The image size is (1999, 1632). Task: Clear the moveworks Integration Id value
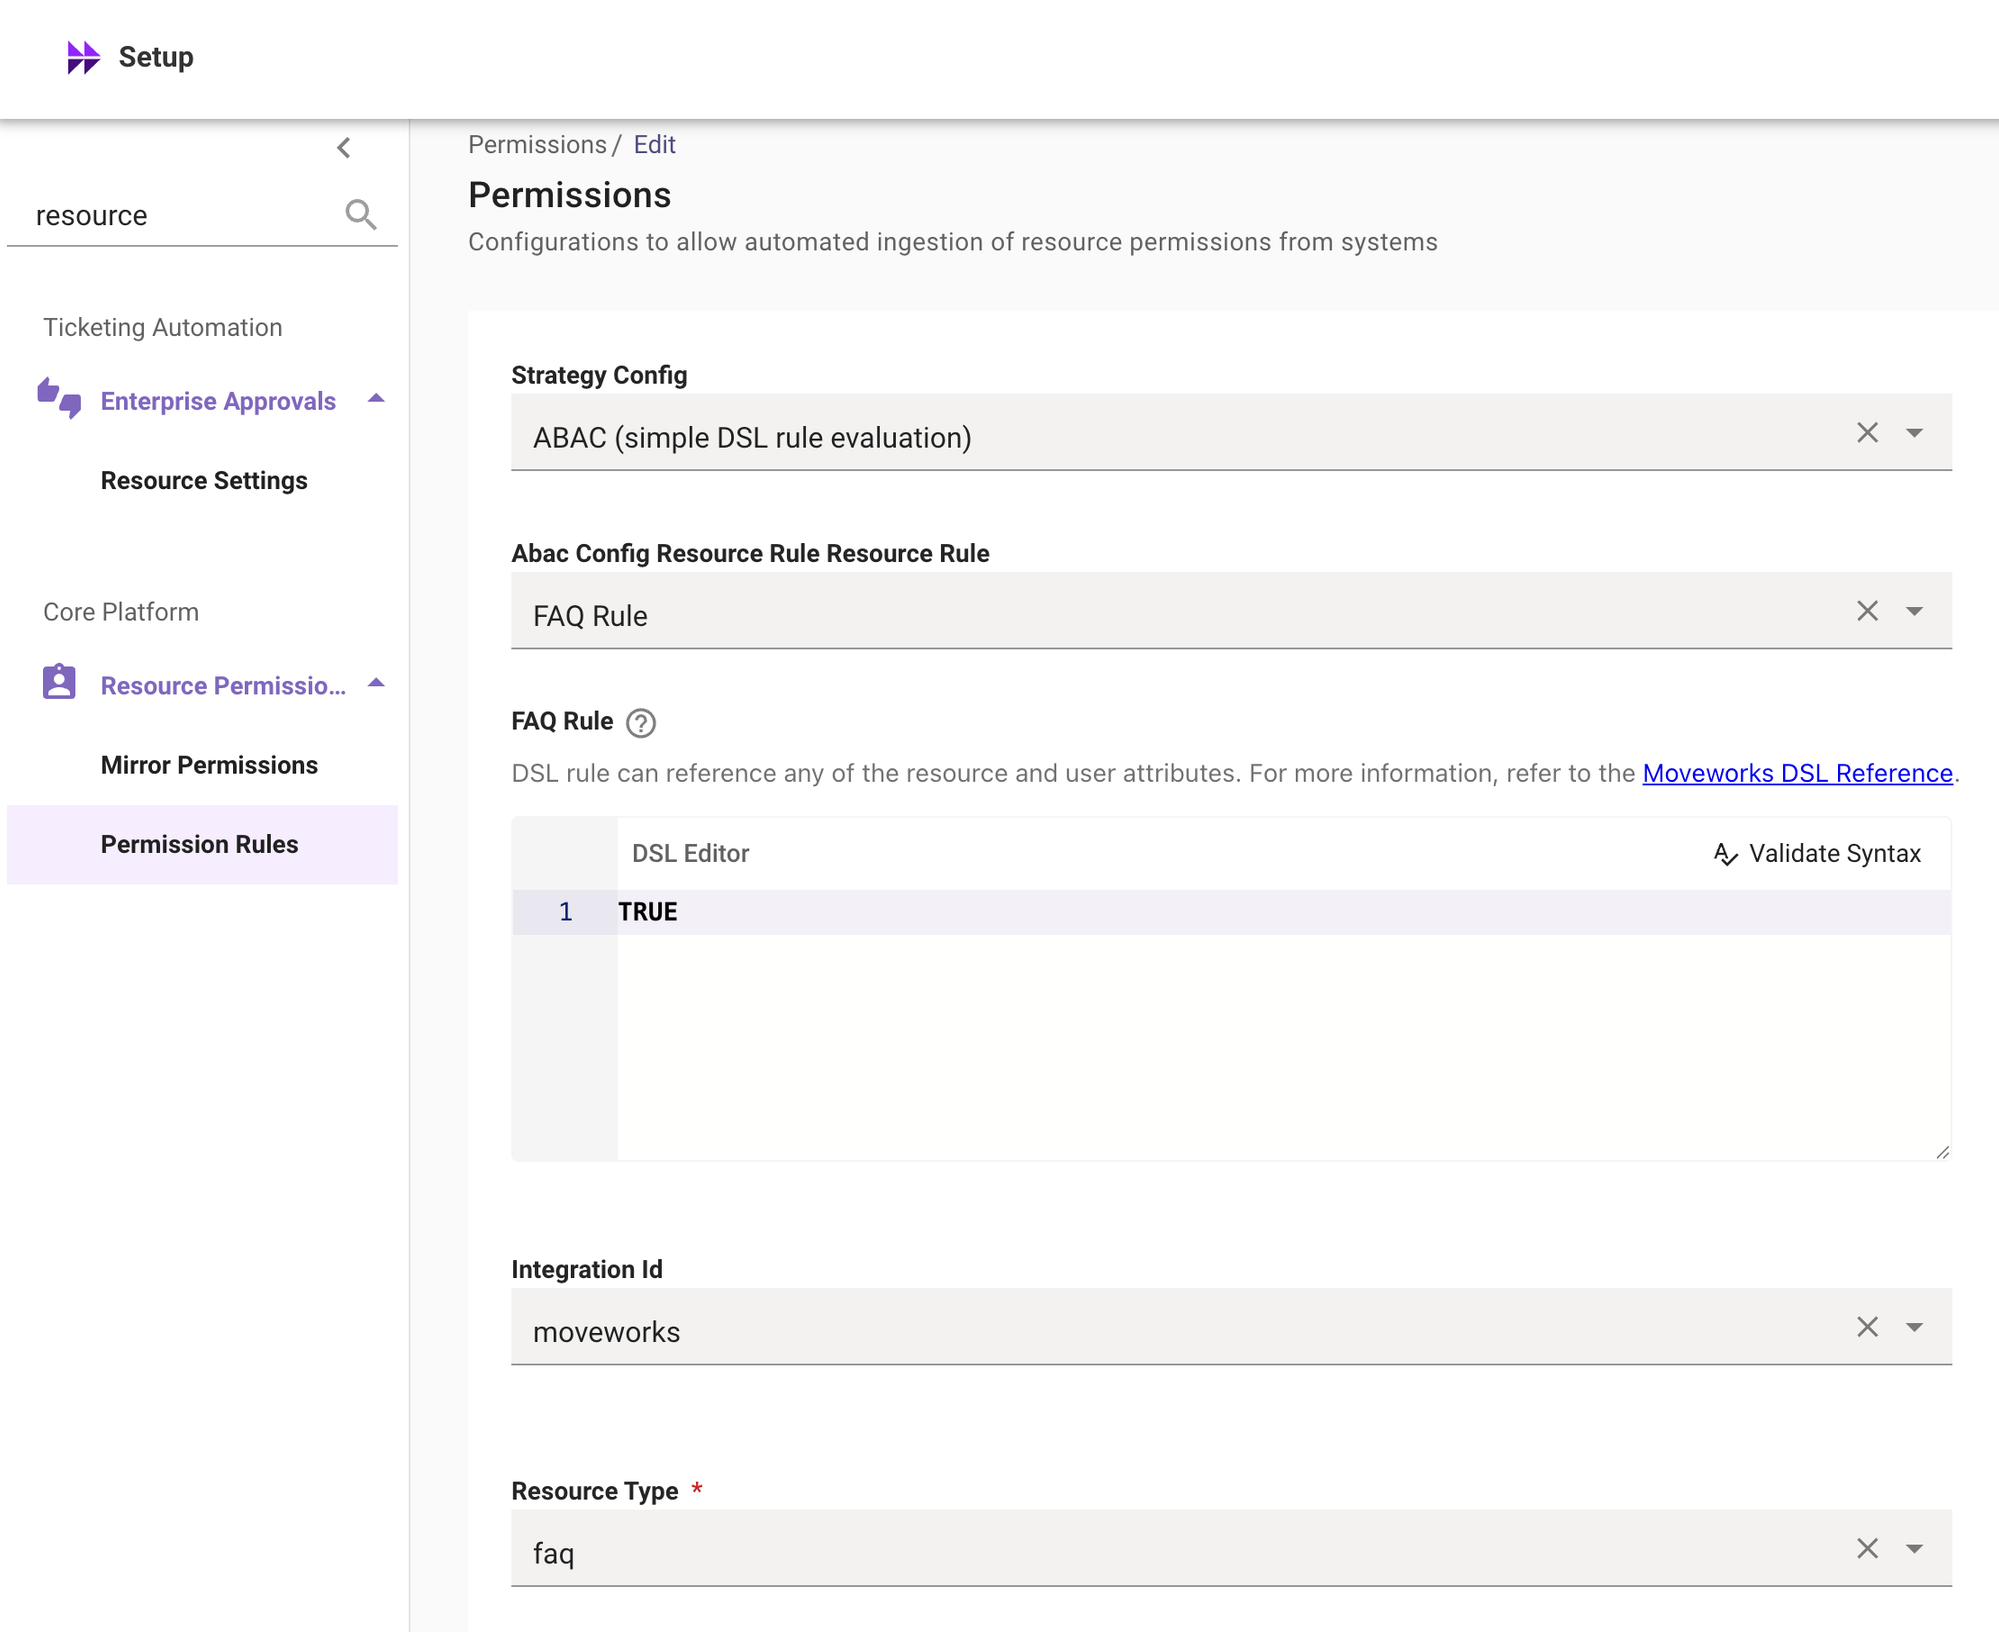click(1867, 1327)
